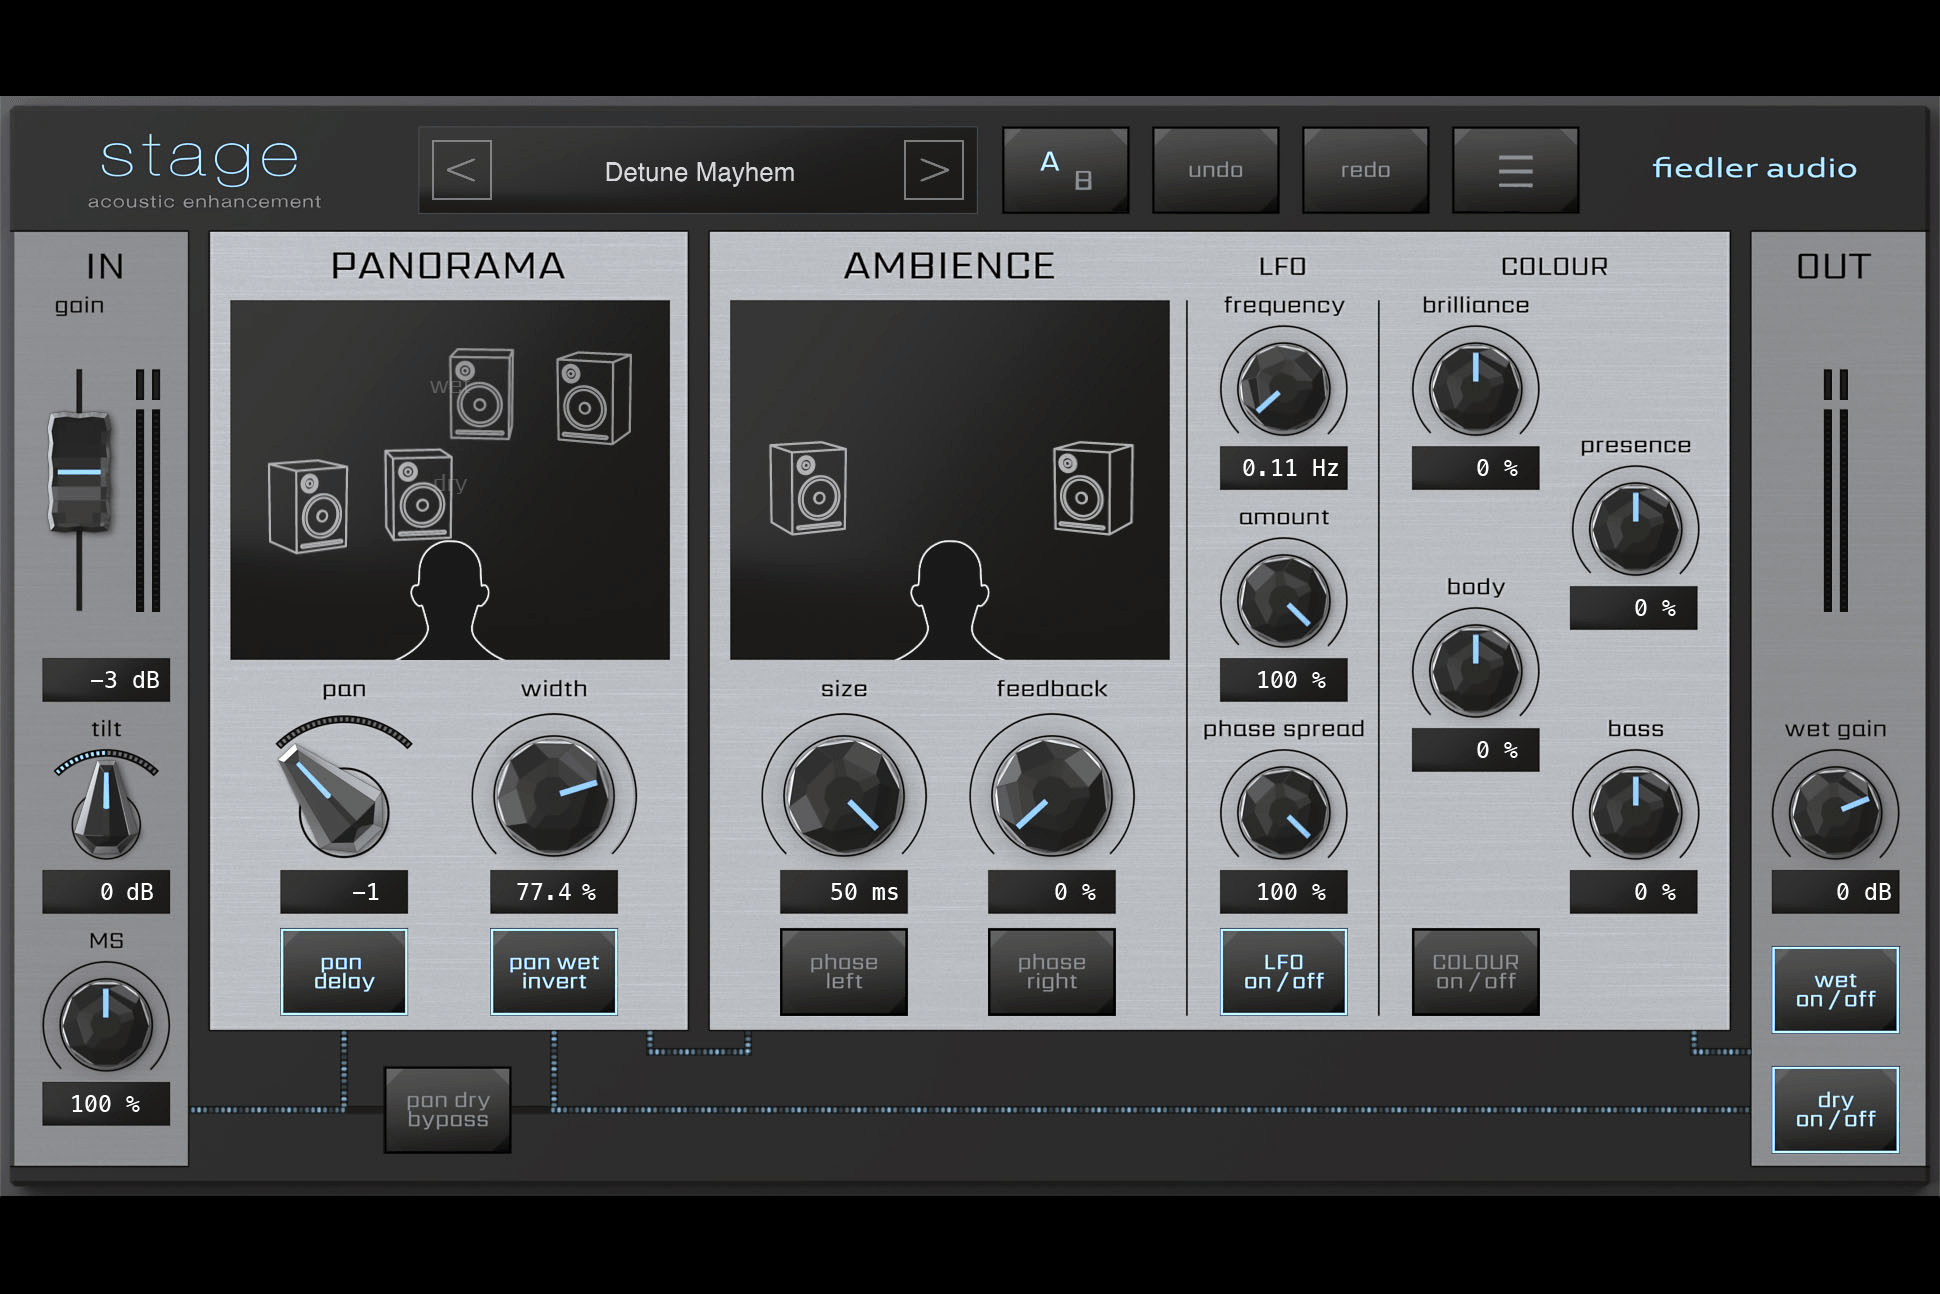Open the preset named Detune Mayhem
Viewport: 1940px width, 1294px height.
tap(698, 171)
